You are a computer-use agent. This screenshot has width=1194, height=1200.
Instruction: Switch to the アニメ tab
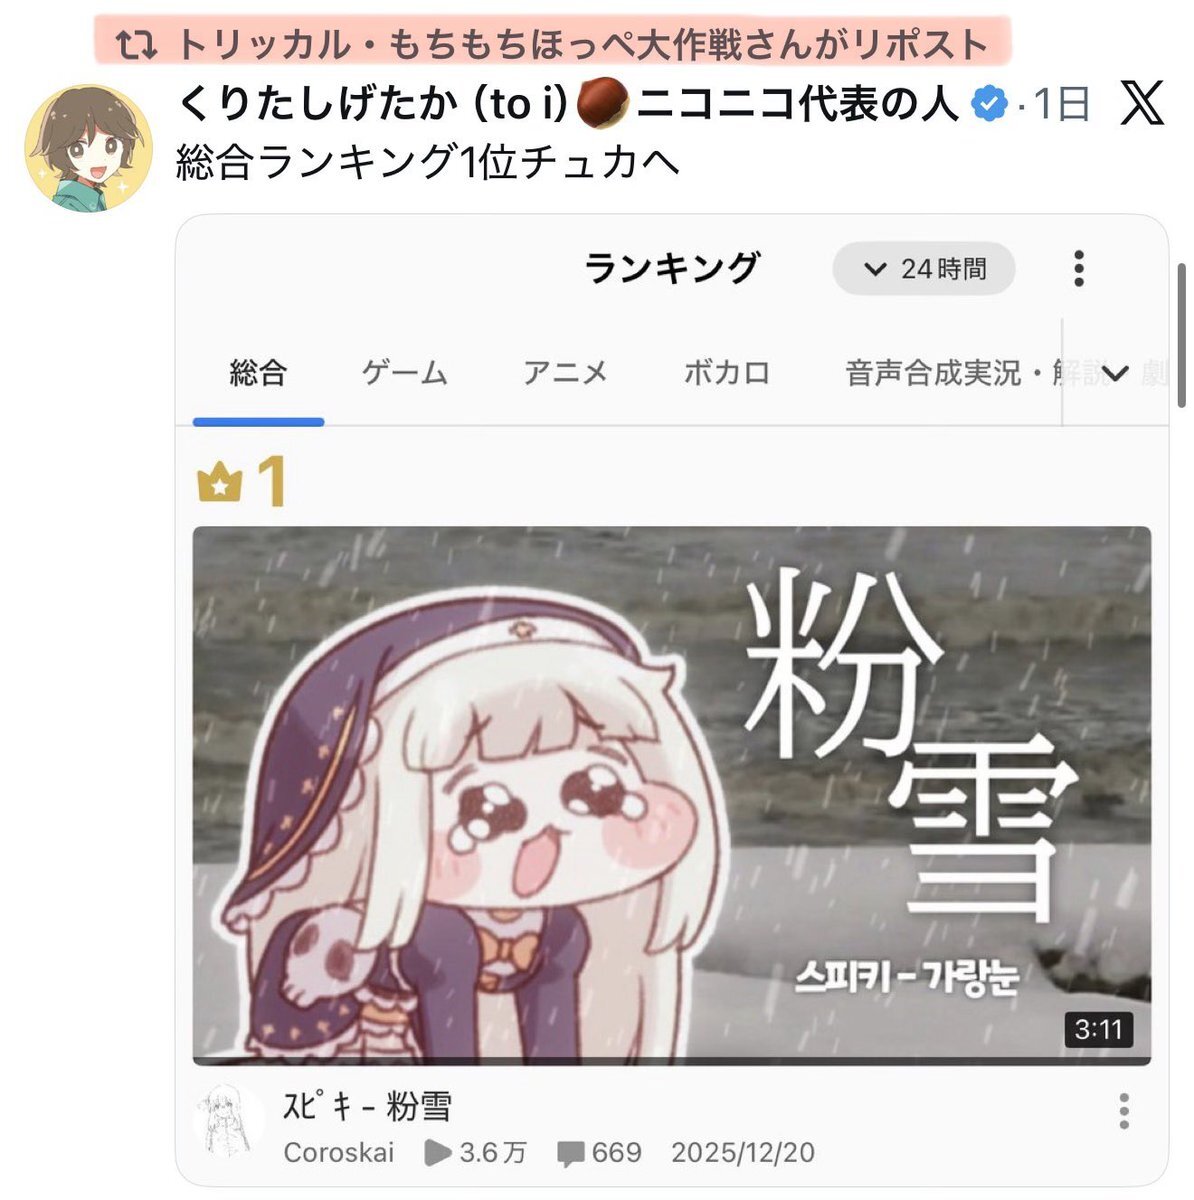565,373
